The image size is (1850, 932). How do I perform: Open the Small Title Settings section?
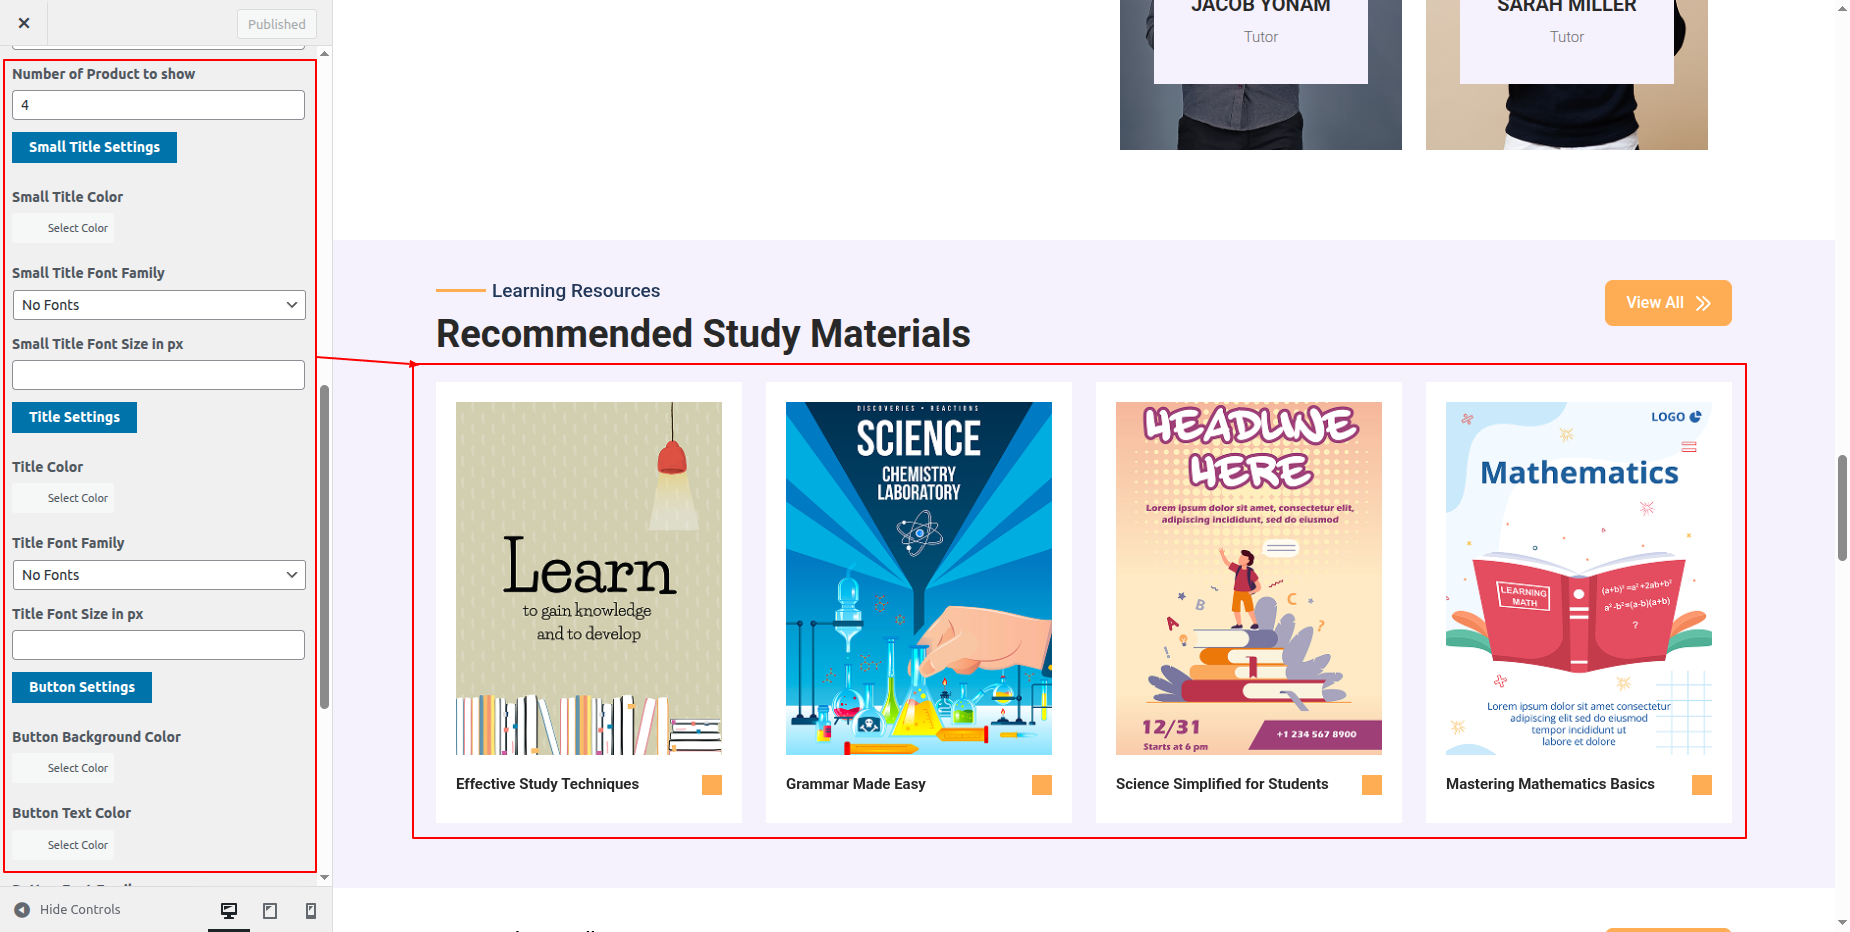pos(94,147)
